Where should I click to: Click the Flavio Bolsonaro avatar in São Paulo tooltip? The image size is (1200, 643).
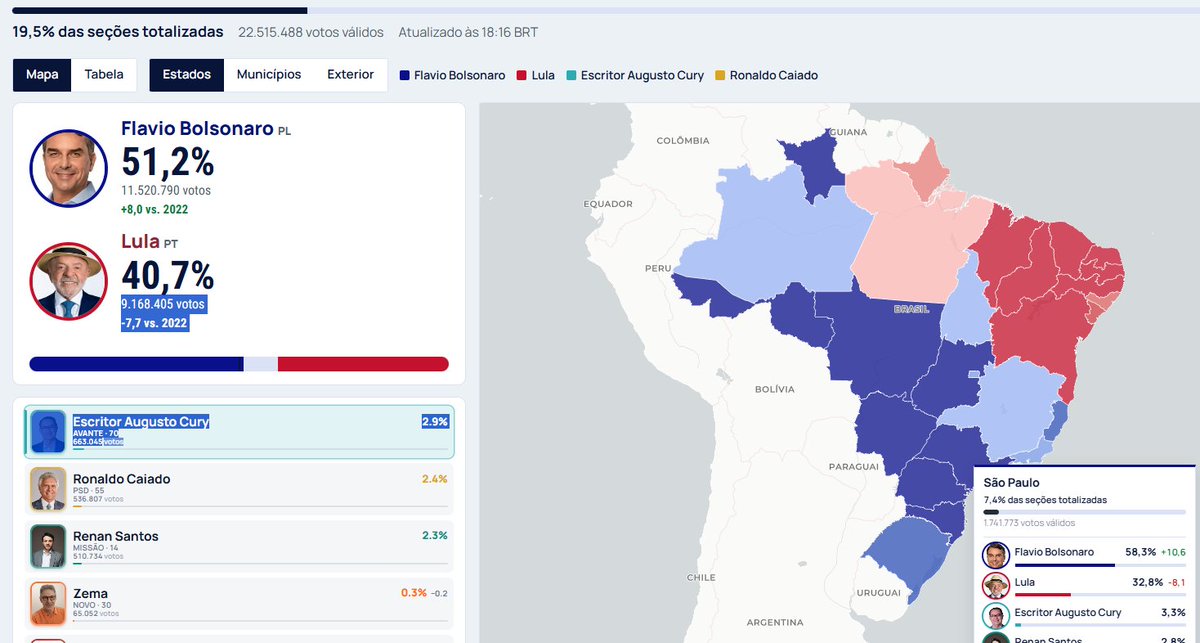click(x=994, y=555)
